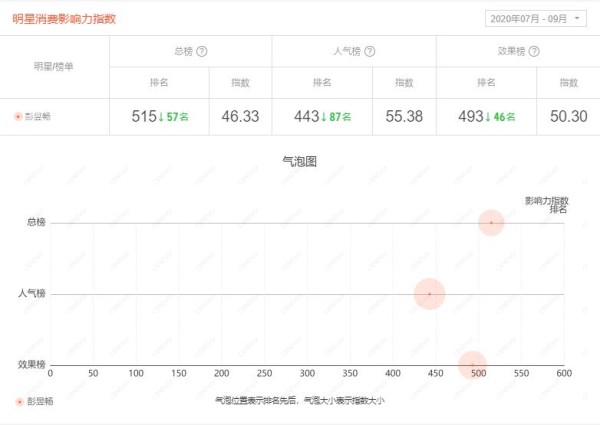This screenshot has width=600, height=425.
Task: Click the green down arrow beside 57名
Action: [x=162, y=117]
